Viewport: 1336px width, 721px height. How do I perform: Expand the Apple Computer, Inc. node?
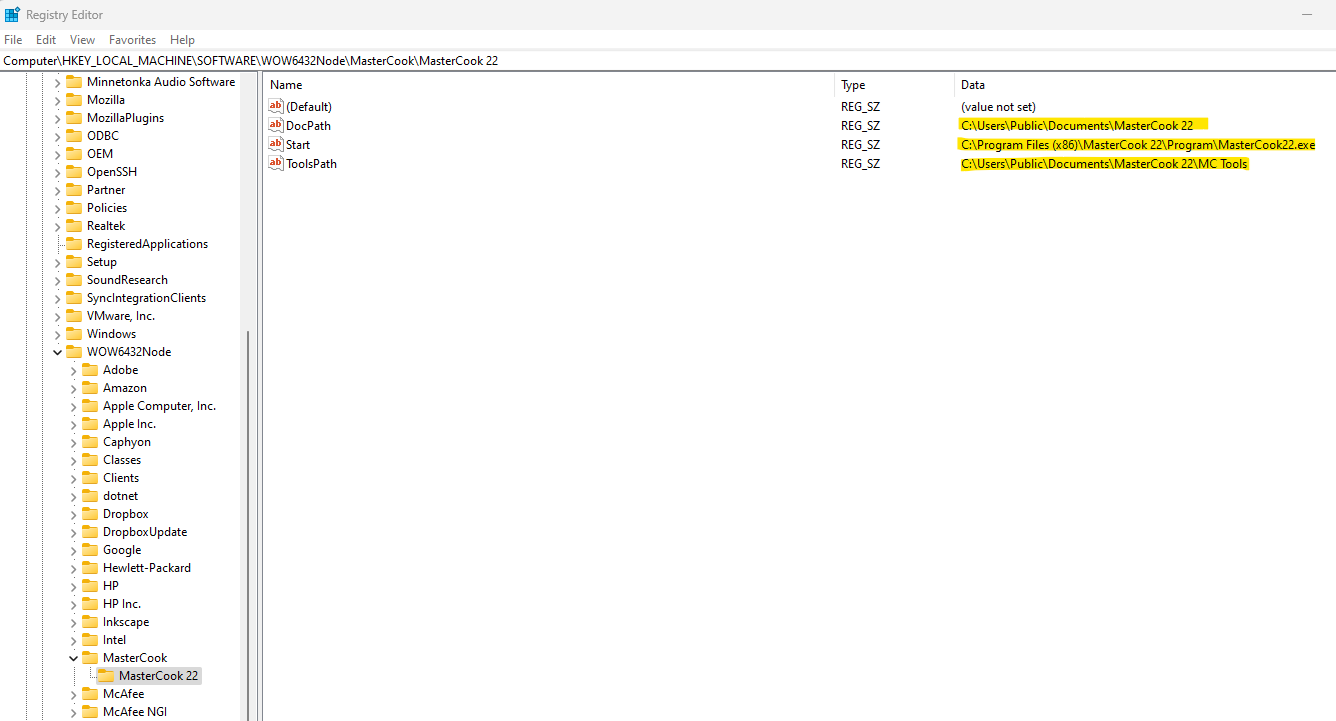pos(73,406)
